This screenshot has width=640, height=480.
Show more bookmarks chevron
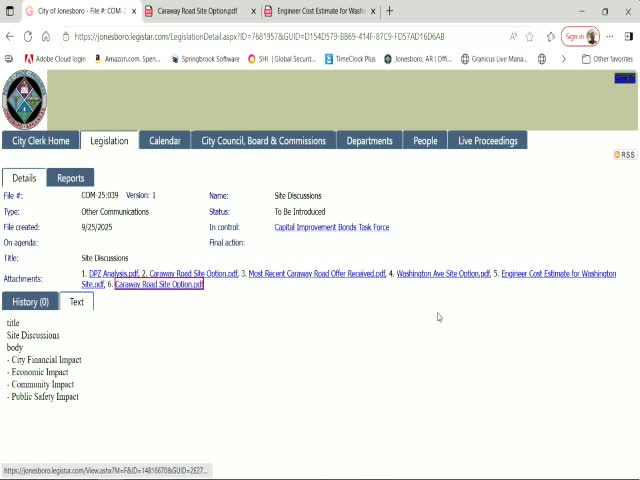pos(564,59)
